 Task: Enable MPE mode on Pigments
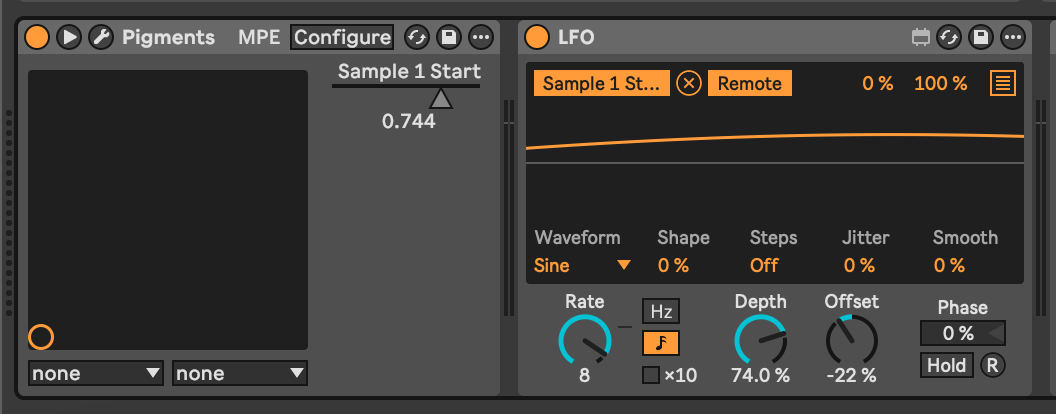click(259, 37)
